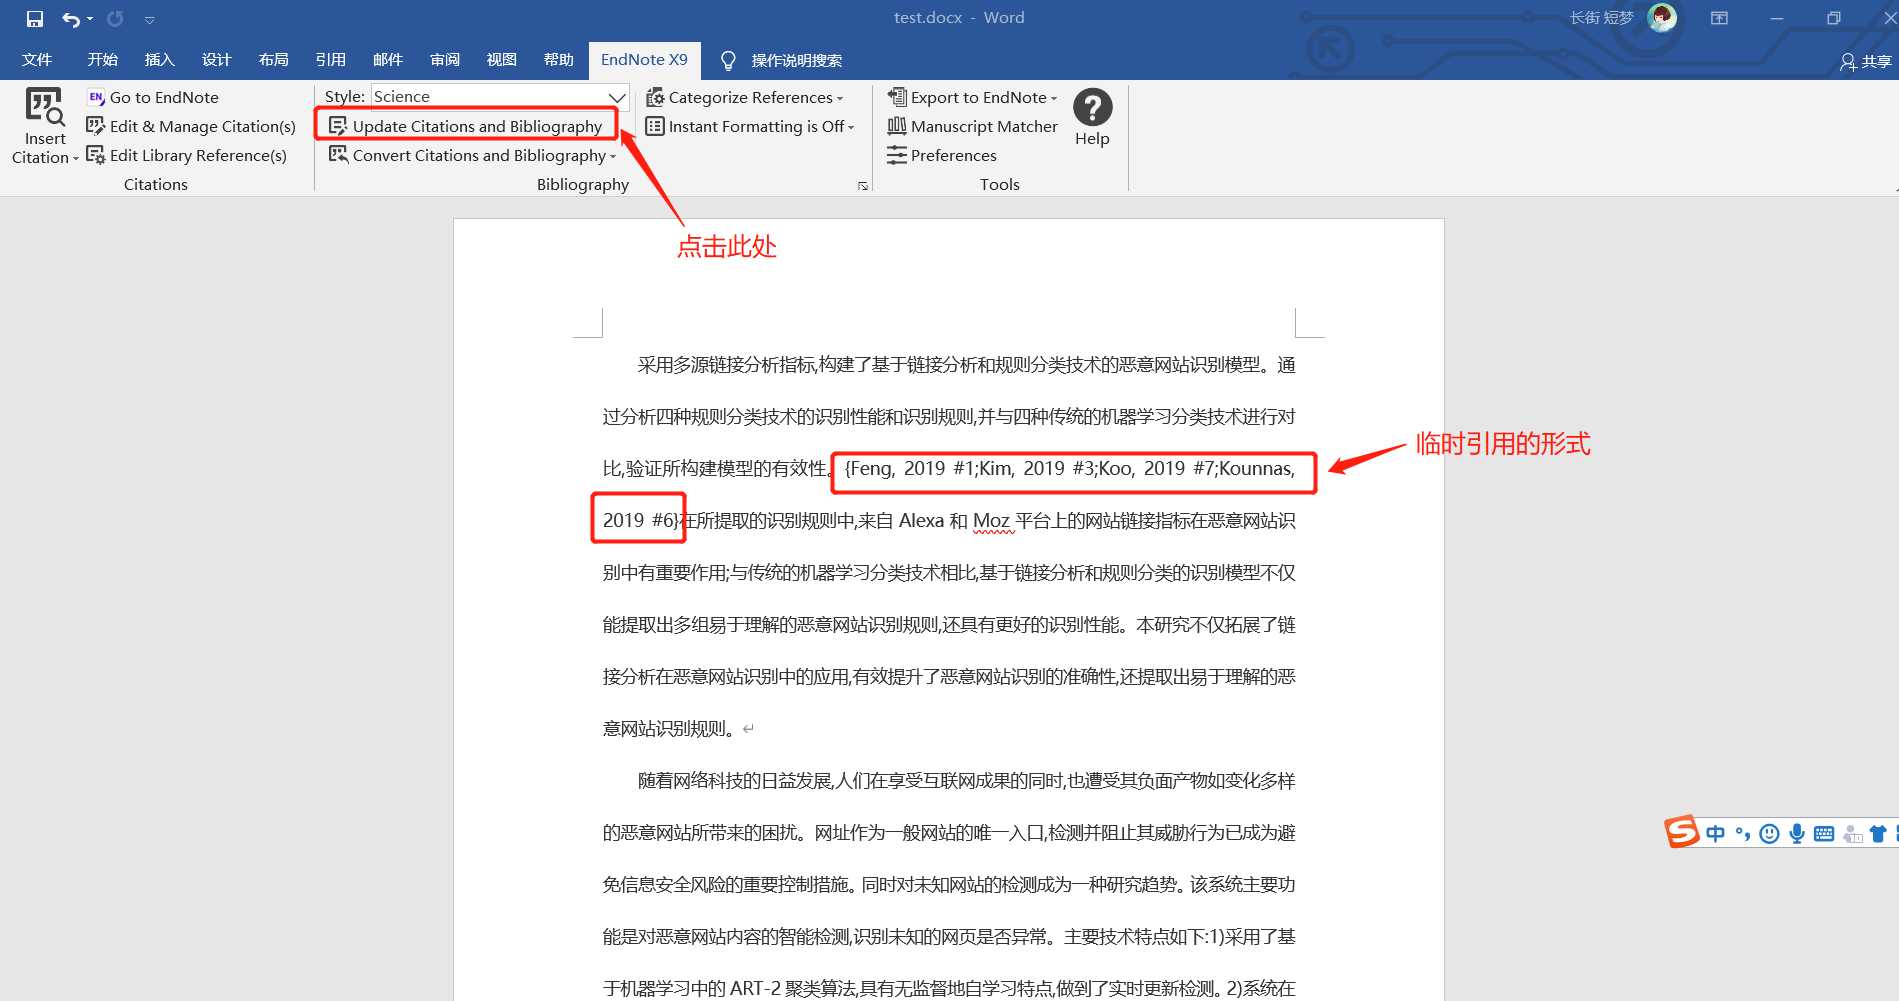Switch to the 审阅 tab
1899x1001 pixels.
[x=444, y=60]
